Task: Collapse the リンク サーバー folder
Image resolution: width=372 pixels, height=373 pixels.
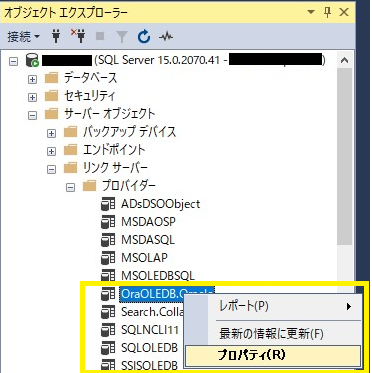Action: [51, 169]
